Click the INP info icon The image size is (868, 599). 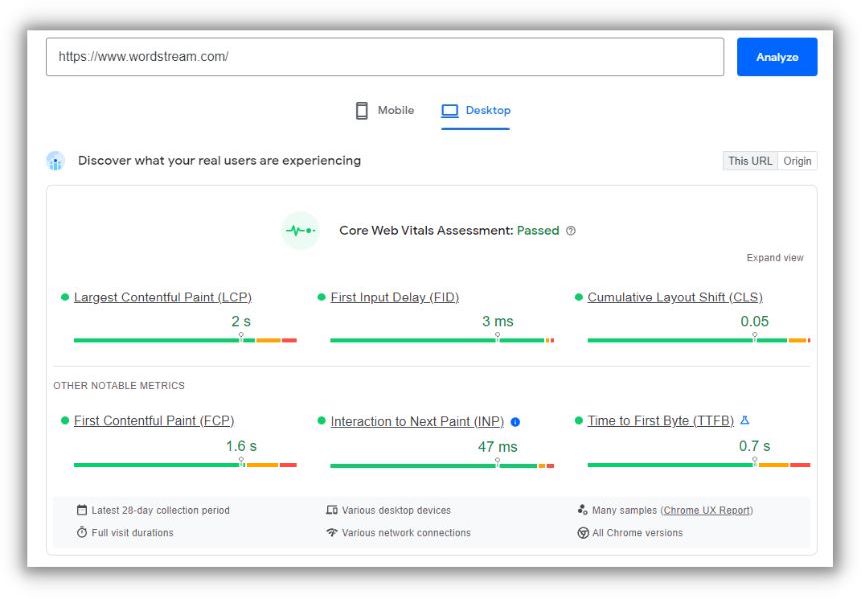(515, 422)
